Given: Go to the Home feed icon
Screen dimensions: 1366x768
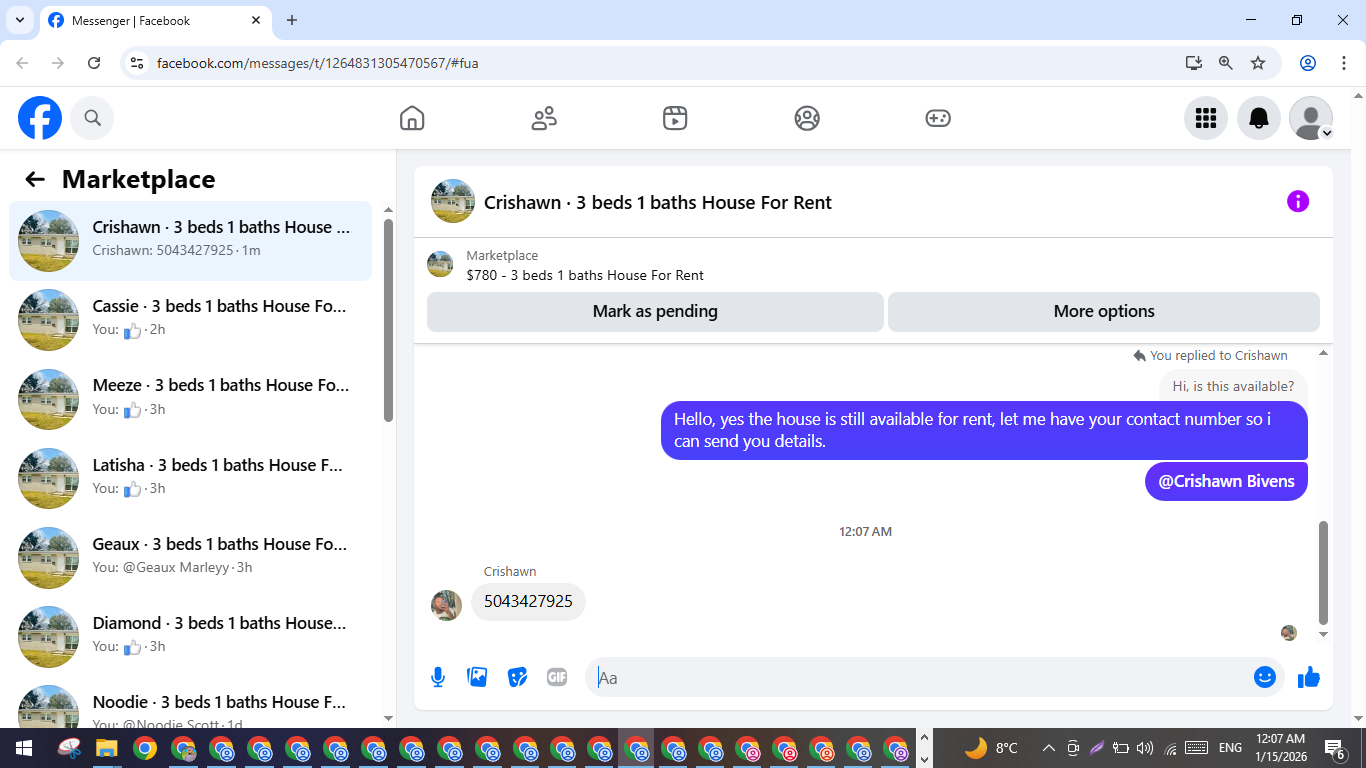Looking at the screenshot, I should pos(412,118).
